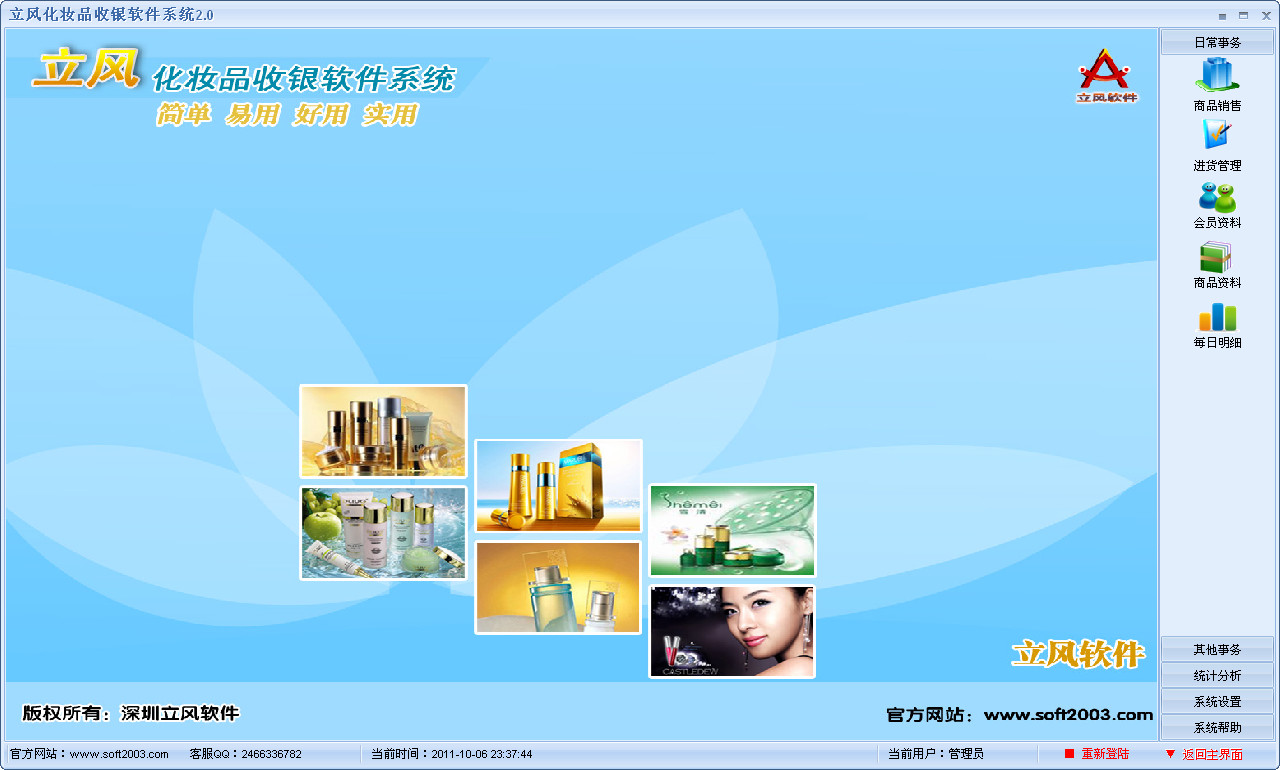This screenshot has height=770, width=1280.
Task: Expand the 其他事务 sidebar section
Action: [1217, 650]
